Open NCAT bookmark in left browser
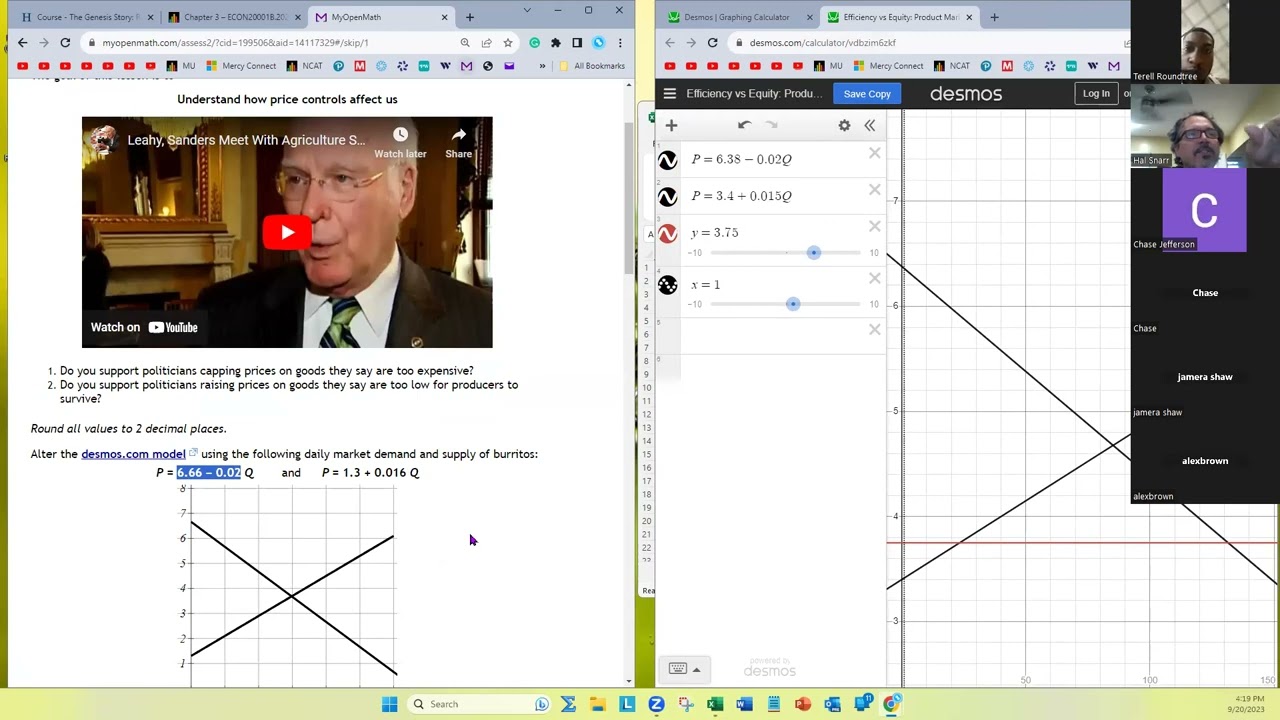Screen dimensions: 1280x720 tap(305, 66)
